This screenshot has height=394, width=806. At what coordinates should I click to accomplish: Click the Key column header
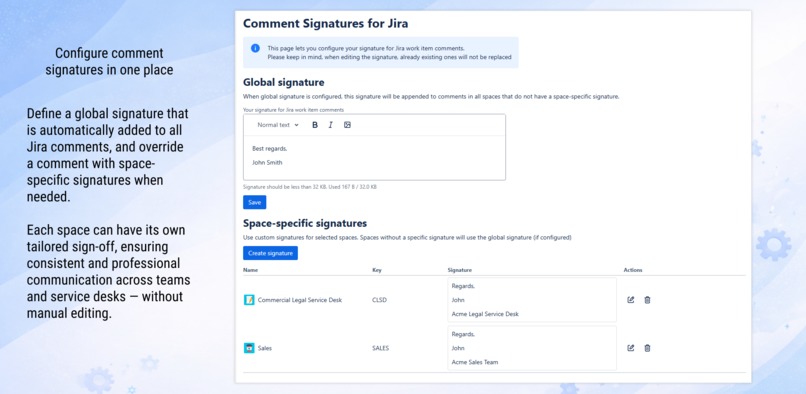[x=376, y=270]
